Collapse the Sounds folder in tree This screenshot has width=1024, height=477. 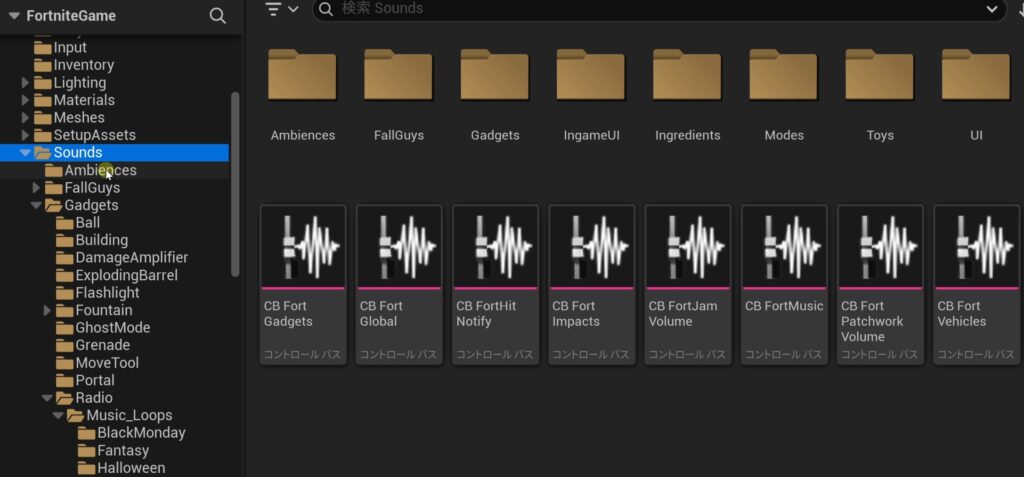[25, 153]
